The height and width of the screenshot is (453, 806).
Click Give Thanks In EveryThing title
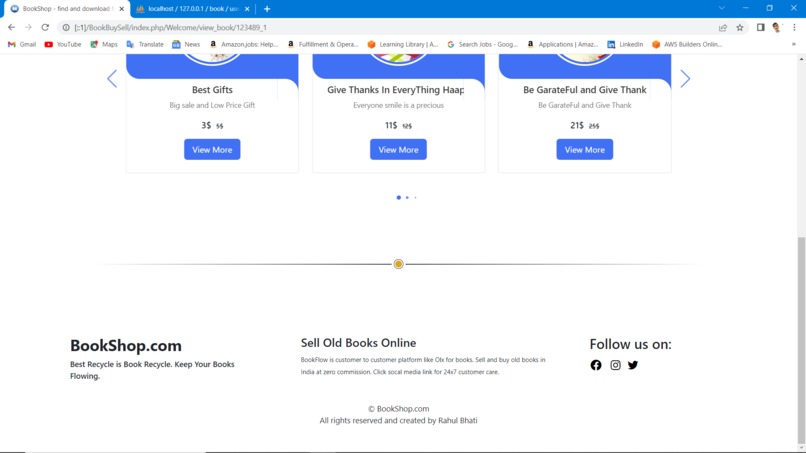395,90
